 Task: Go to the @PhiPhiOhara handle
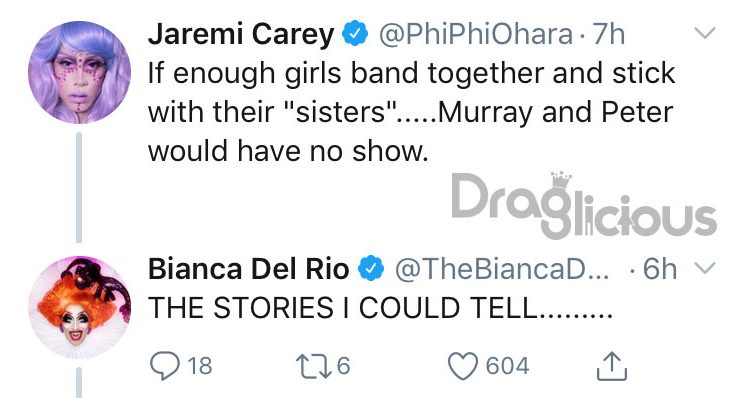475,35
